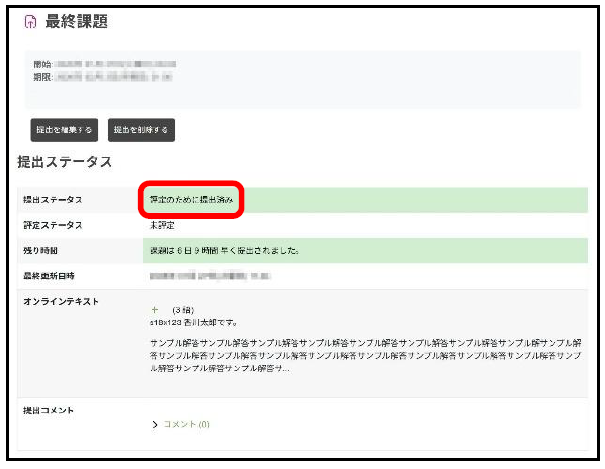Expand comments using the chevron arrow
This screenshot has width=605, height=469.
[x=154, y=425]
